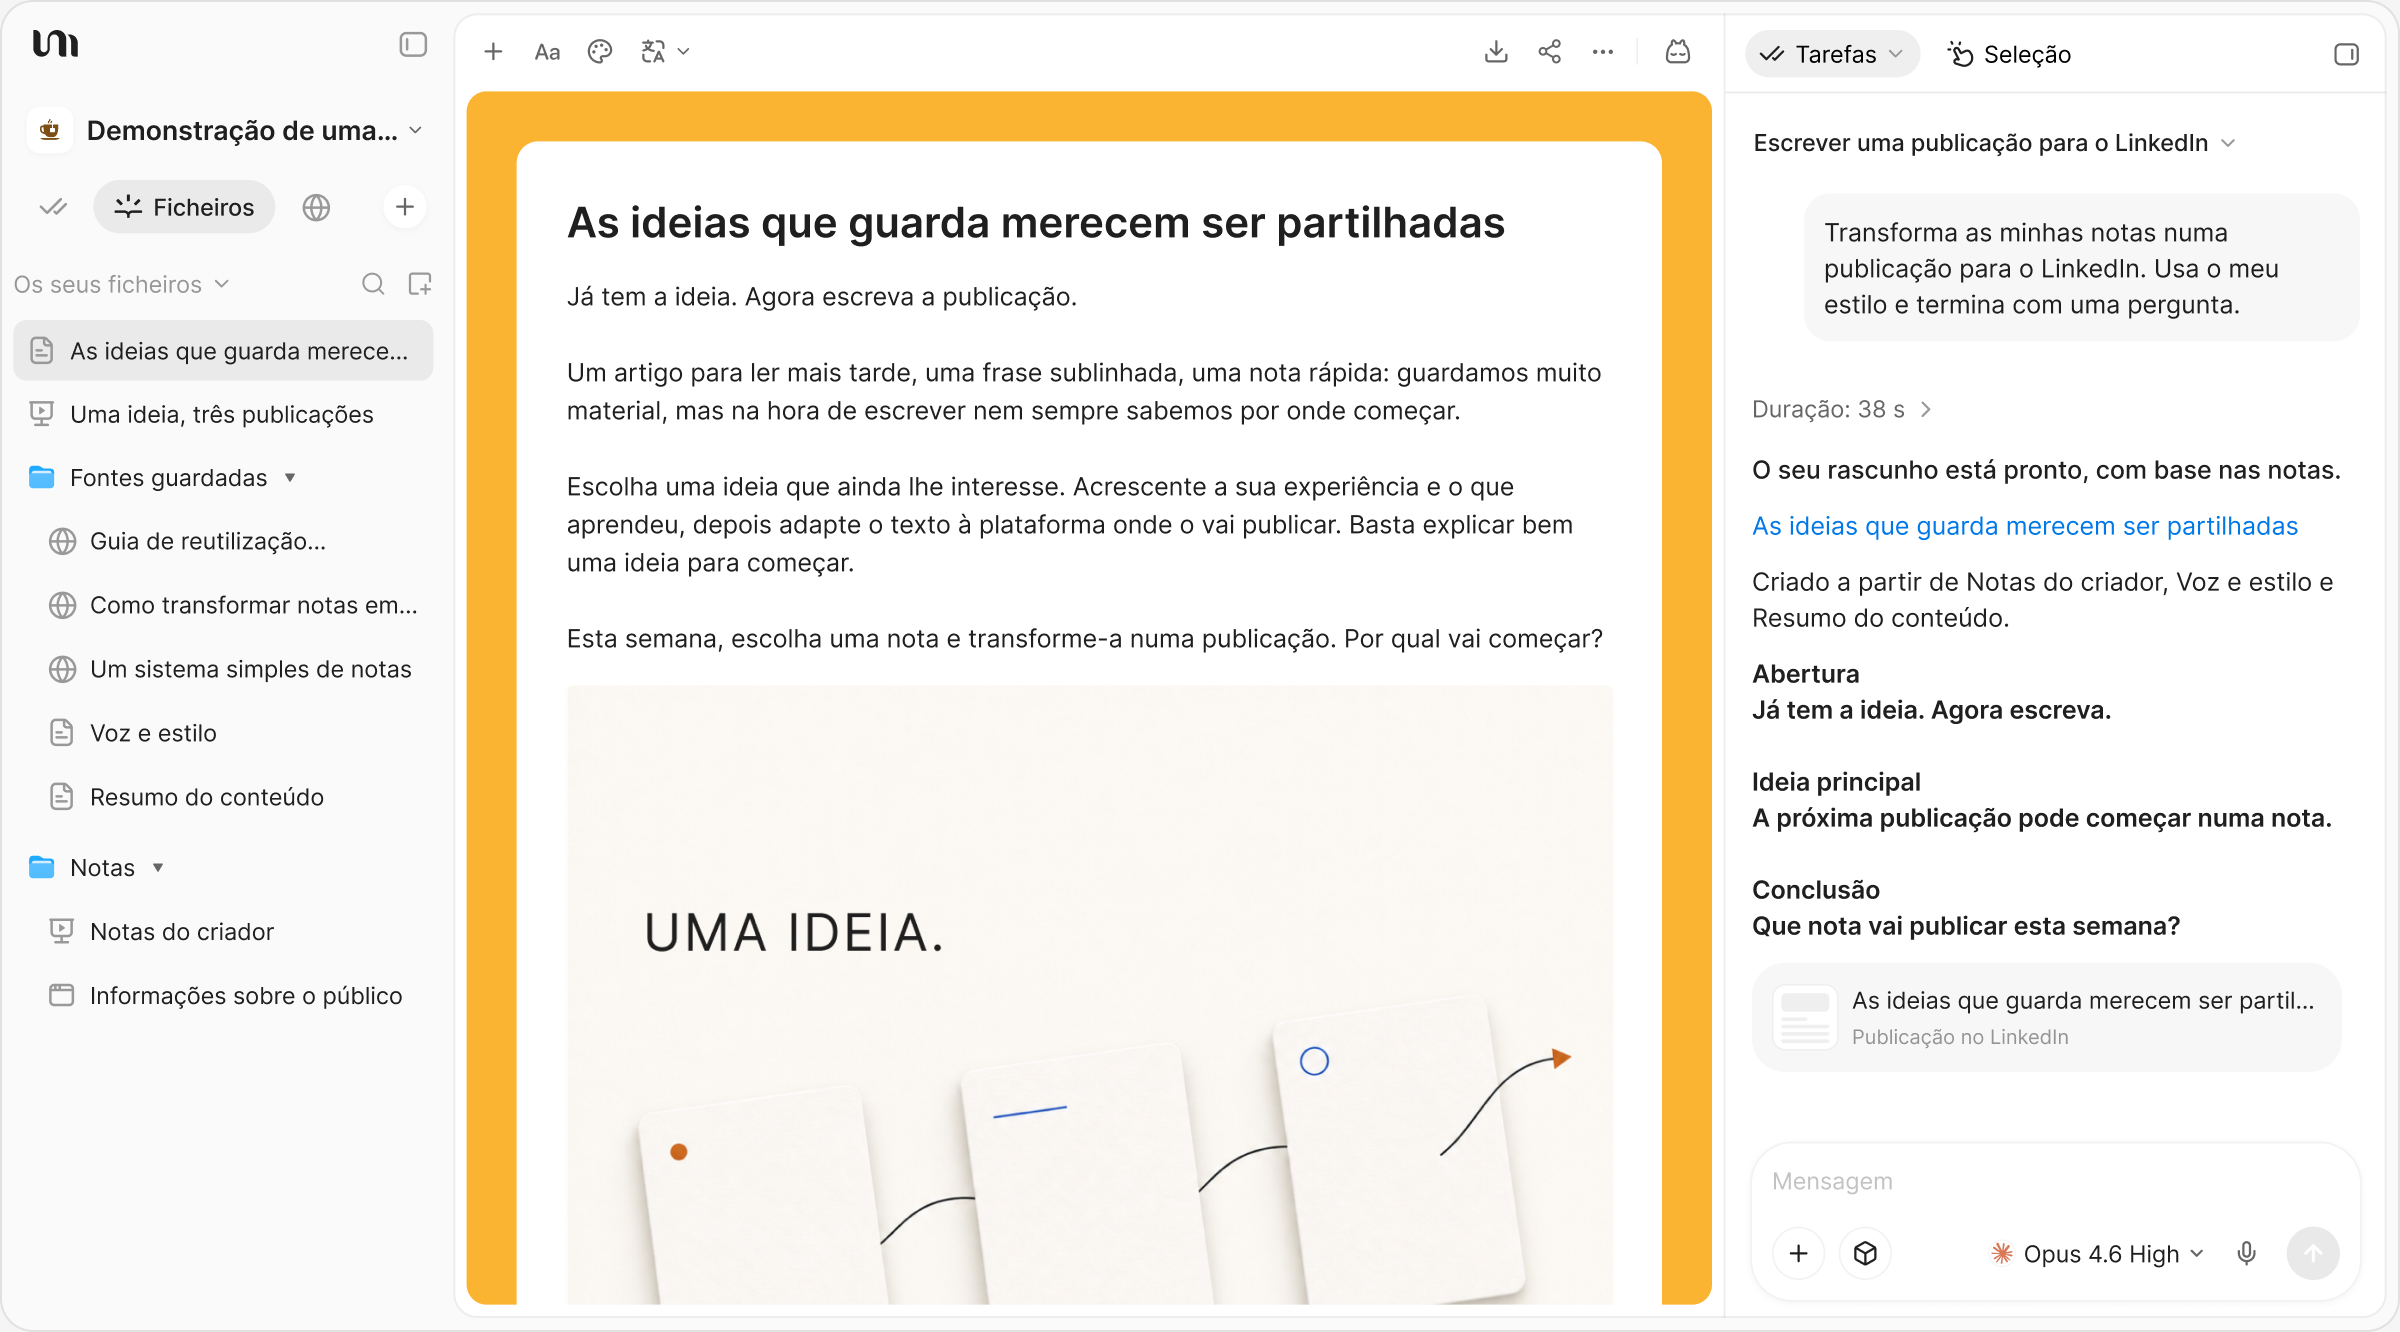The width and height of the screenshot is (2400, 1332).
Task: Click the document title heading in editor
Action: coord(1036,222)
